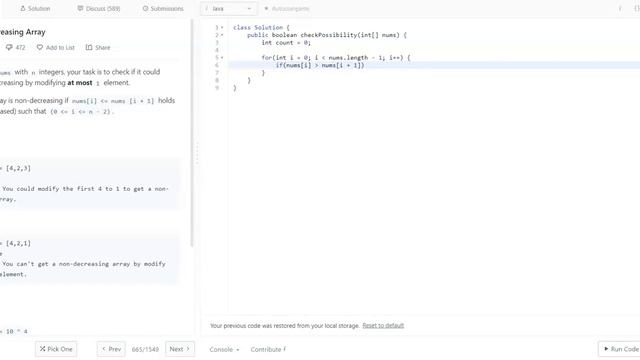
Task: Expand the Console panel
Action: tap(224, 349)
